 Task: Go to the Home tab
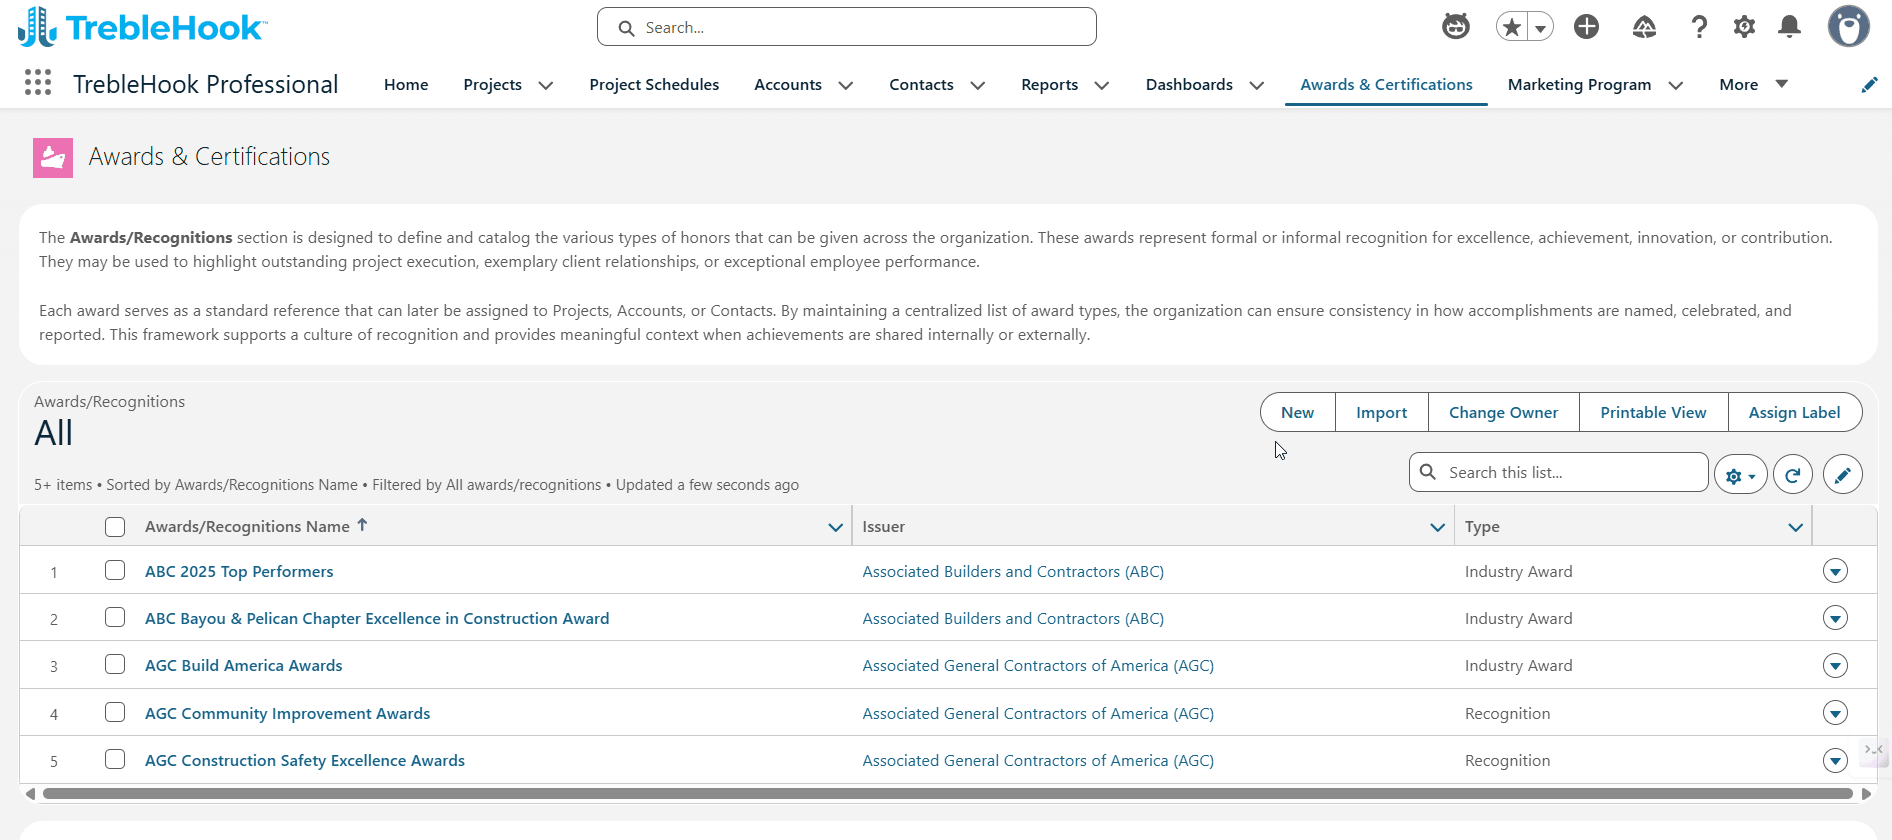click(406, 85)
